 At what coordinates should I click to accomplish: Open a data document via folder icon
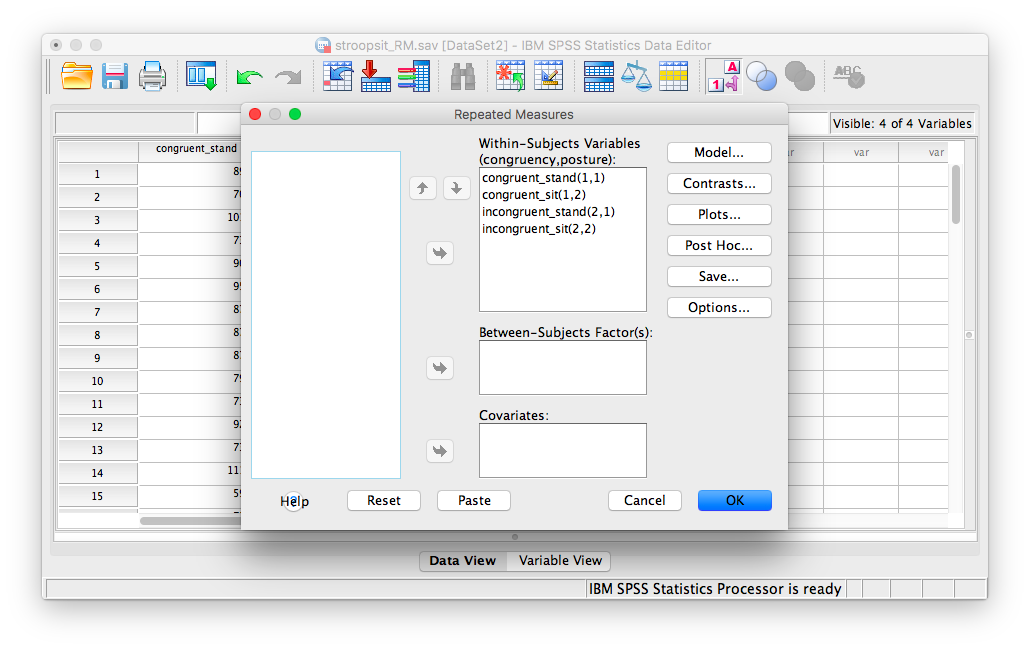point(76,76)
